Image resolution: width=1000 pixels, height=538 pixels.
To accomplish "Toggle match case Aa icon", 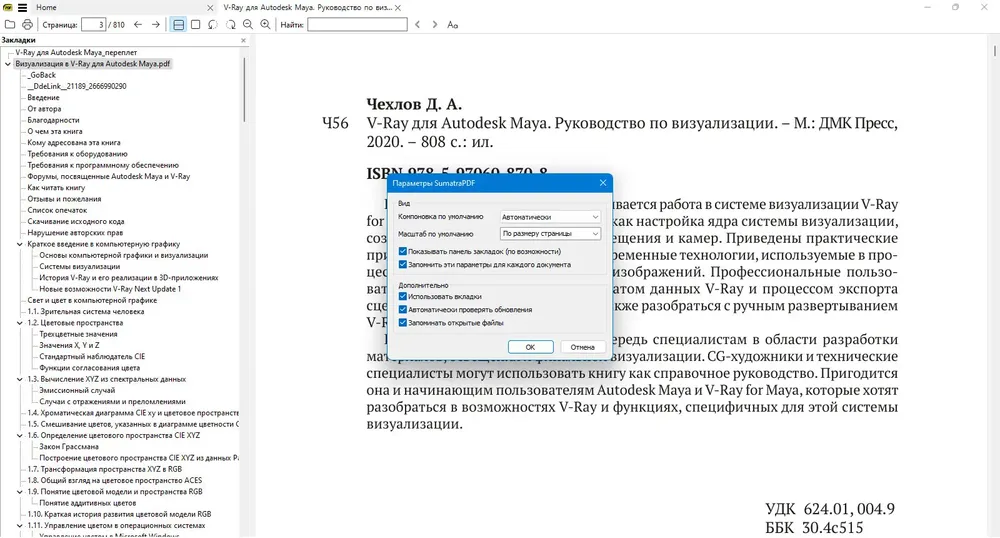I will 452,24.
